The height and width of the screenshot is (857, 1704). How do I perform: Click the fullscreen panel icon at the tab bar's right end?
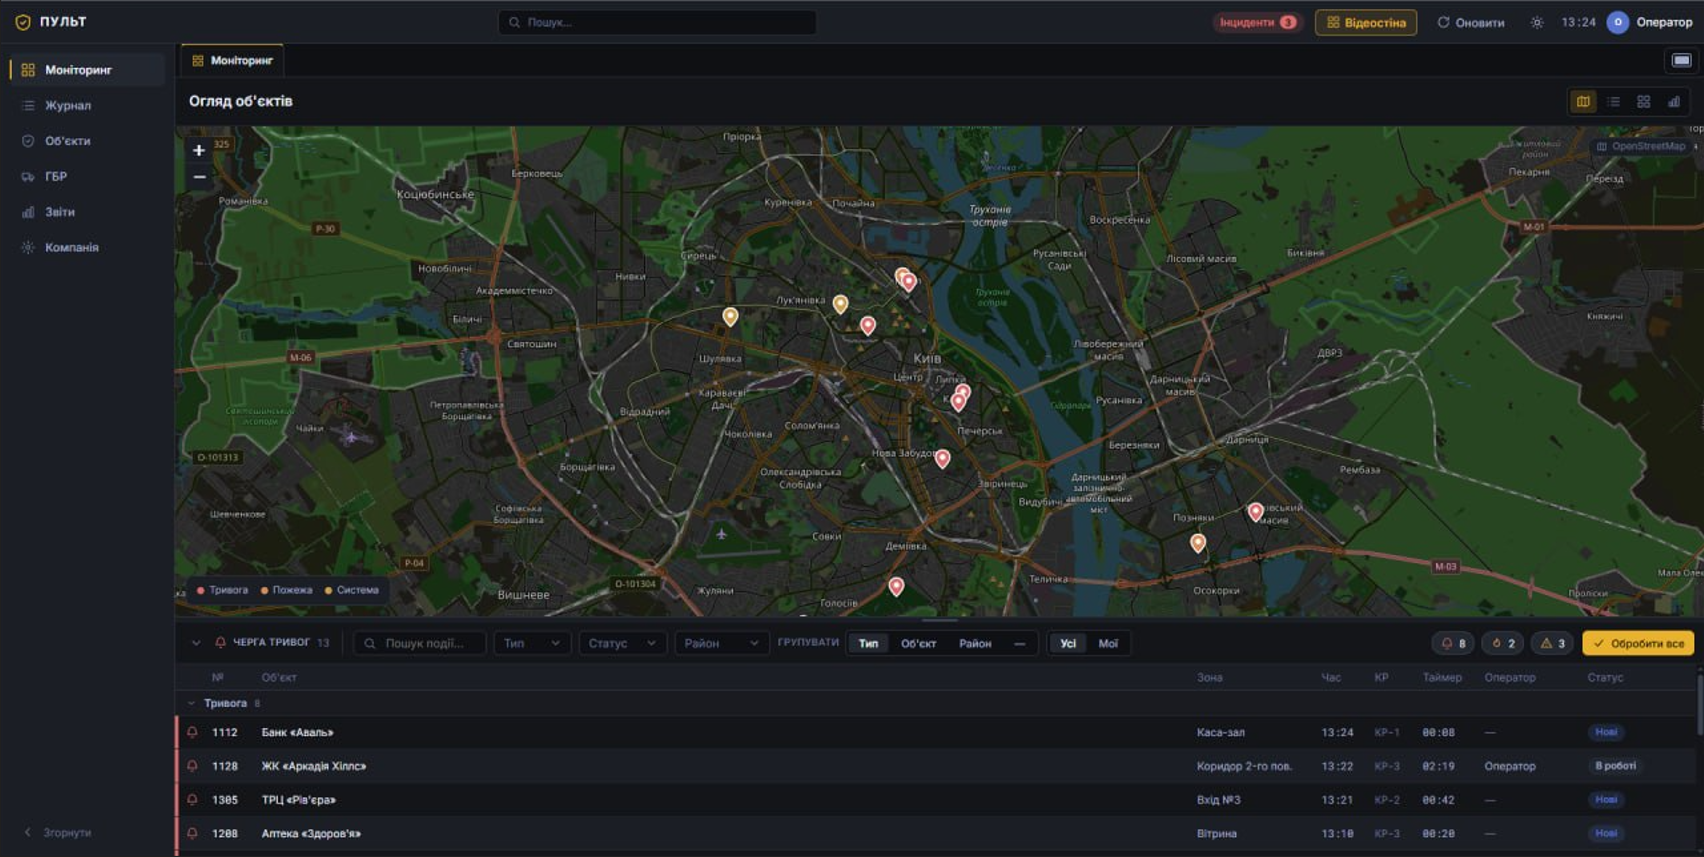coord(1681,61)
